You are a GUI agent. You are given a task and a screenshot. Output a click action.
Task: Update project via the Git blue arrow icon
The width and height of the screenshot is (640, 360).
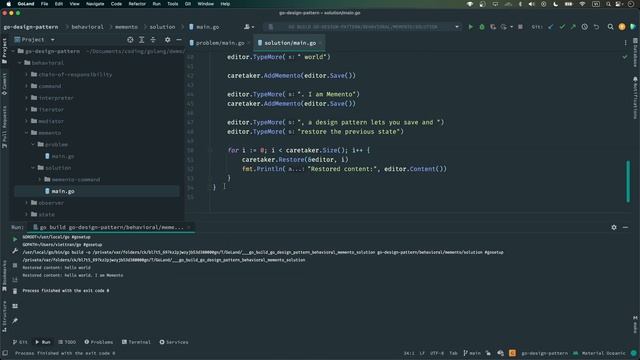[551, 27]
